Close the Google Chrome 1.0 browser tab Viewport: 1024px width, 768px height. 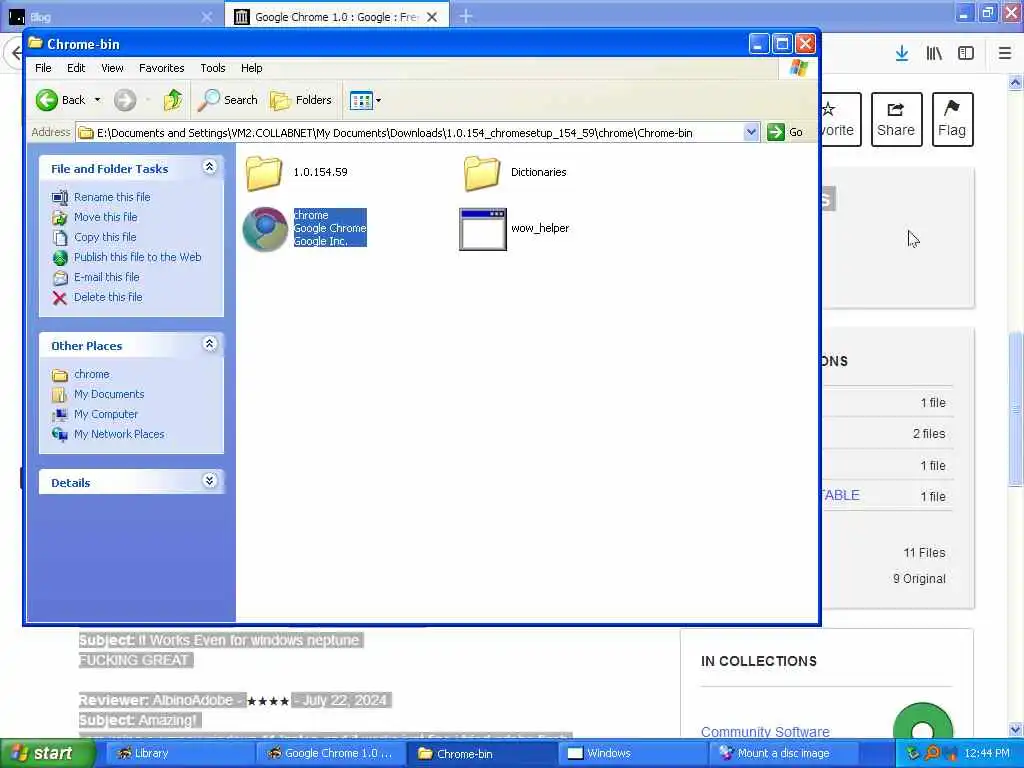point(432,17)
